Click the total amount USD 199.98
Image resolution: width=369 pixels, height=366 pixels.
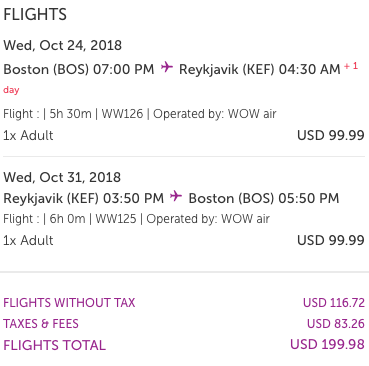327,344
